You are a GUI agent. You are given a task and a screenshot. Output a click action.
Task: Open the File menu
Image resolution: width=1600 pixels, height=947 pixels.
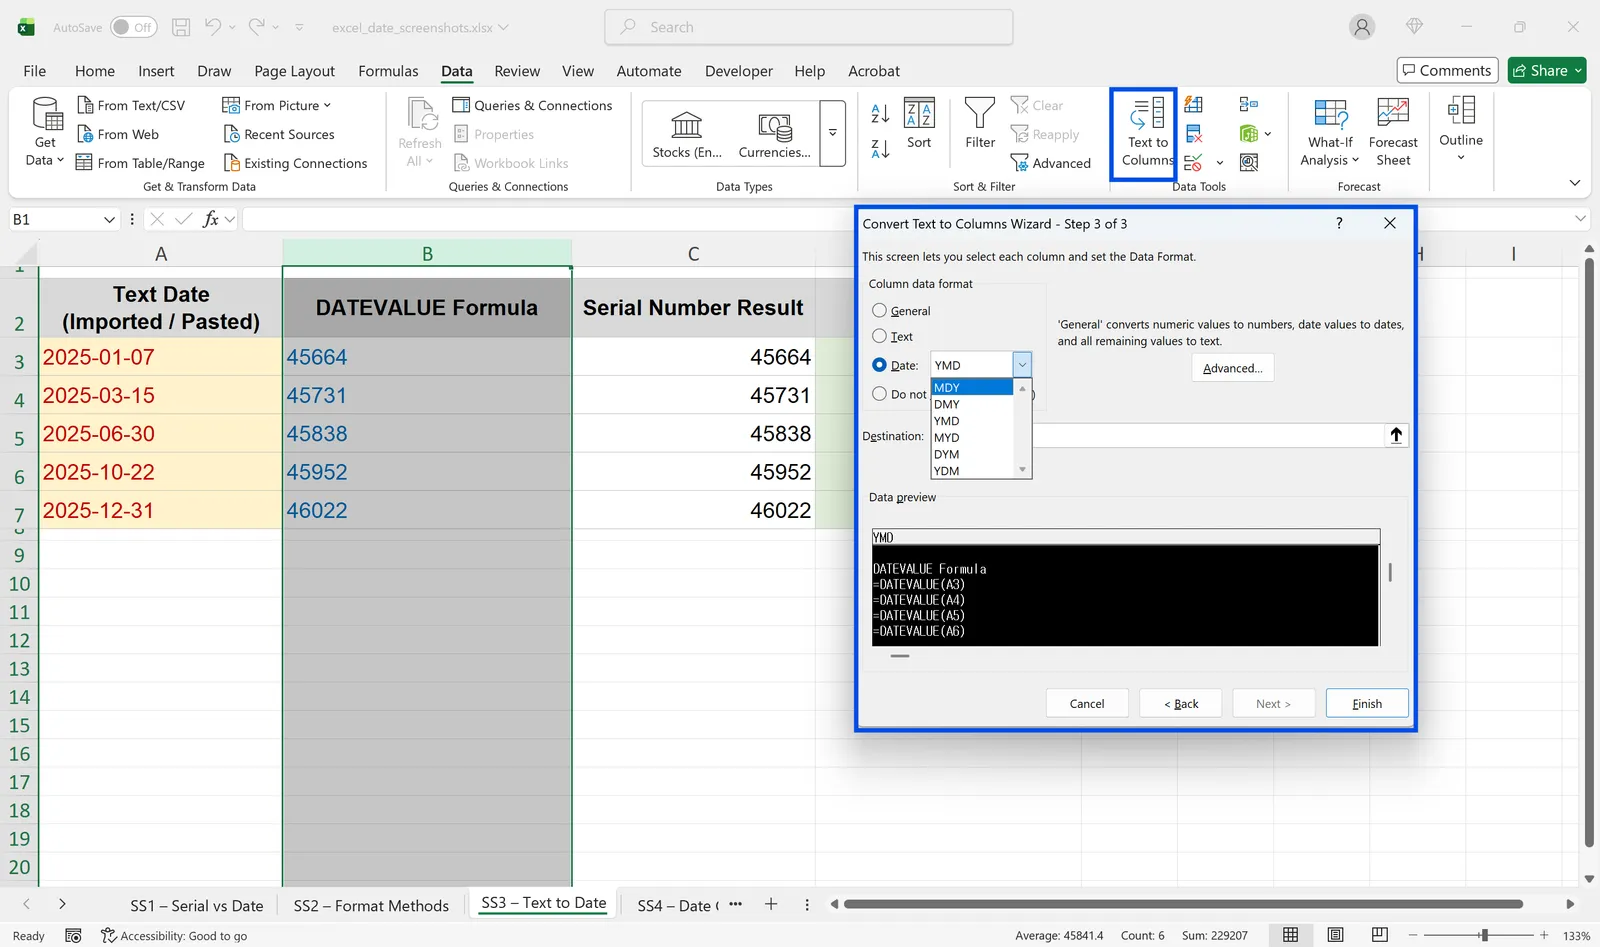pyautogui.click(x=35, y=71)
